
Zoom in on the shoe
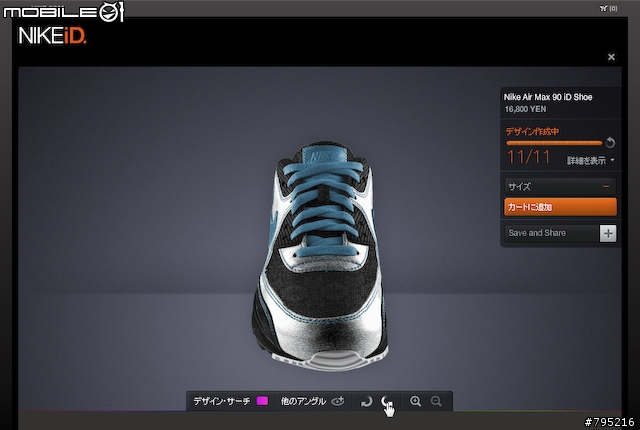415,401
